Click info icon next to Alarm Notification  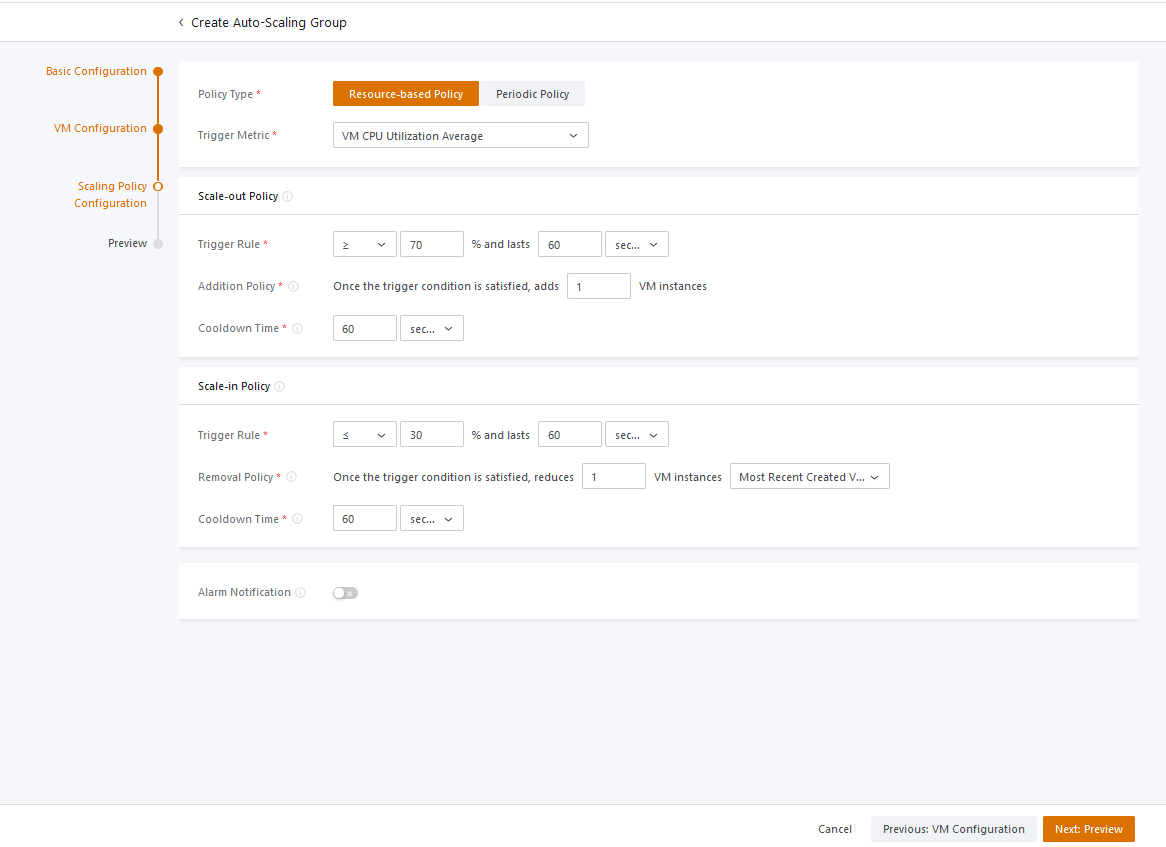301,593
